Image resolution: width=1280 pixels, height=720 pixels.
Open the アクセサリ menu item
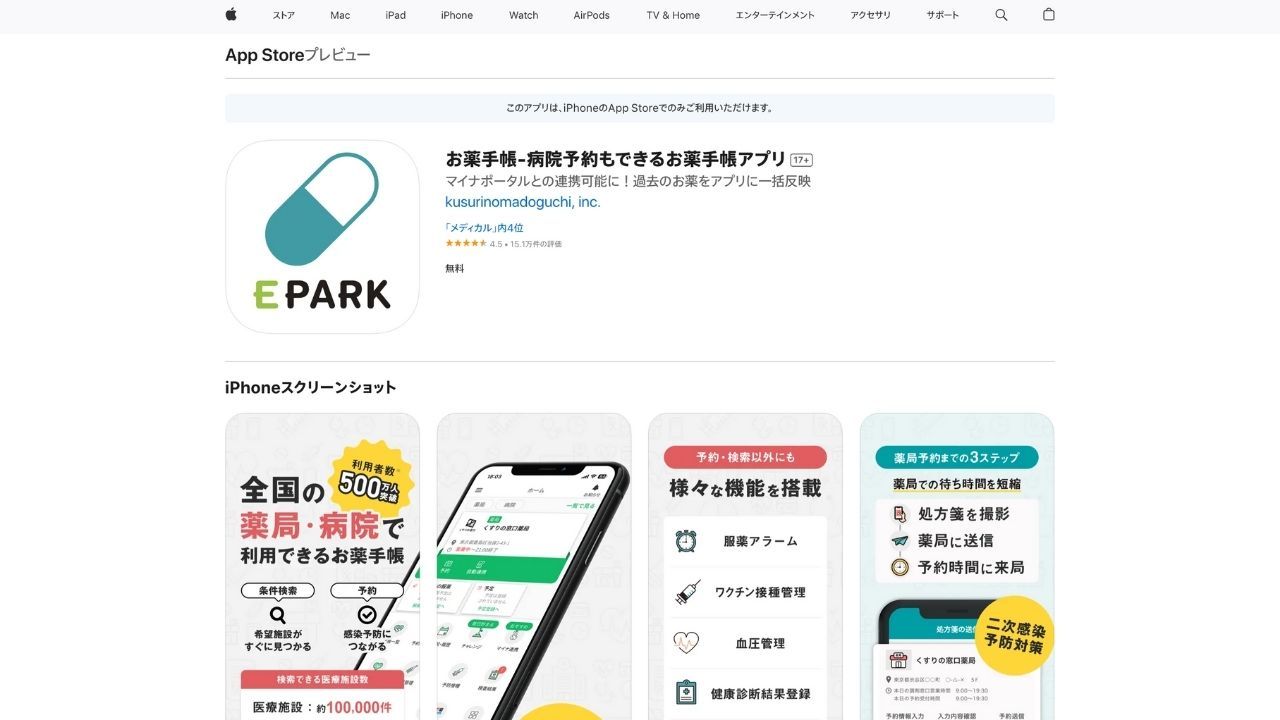(x=870, y=15)
